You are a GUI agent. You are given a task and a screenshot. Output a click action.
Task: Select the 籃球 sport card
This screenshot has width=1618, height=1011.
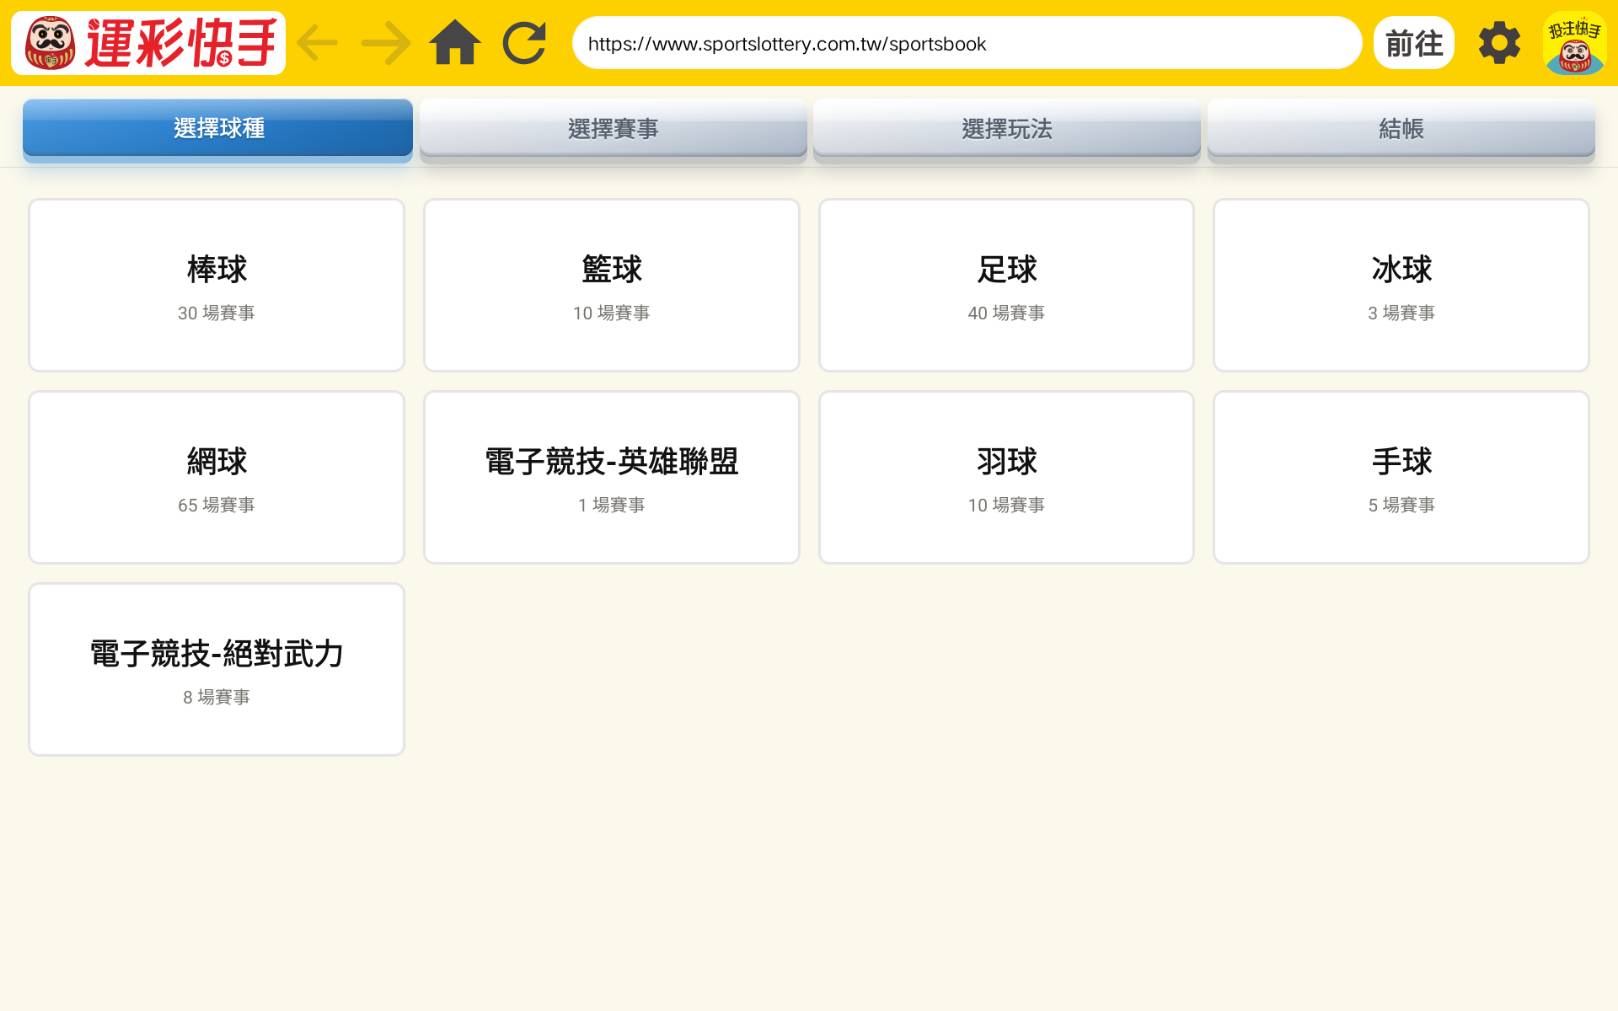(612, 285)
